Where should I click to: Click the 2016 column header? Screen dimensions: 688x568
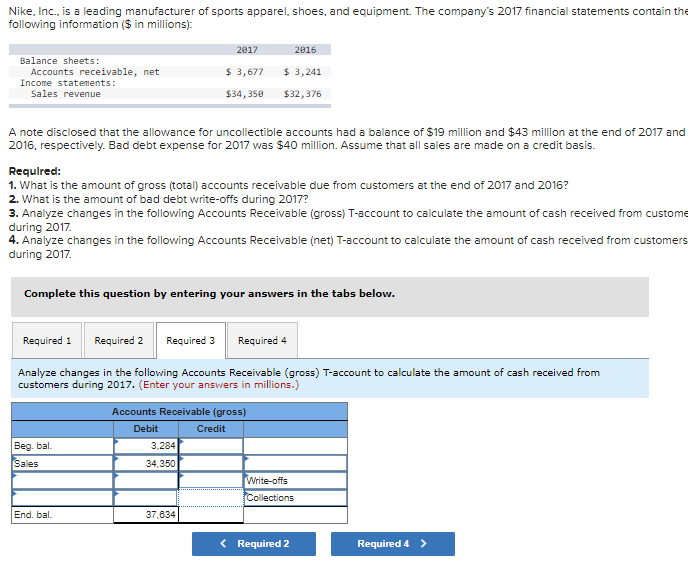pyautogui.click(x=305, y=50)
